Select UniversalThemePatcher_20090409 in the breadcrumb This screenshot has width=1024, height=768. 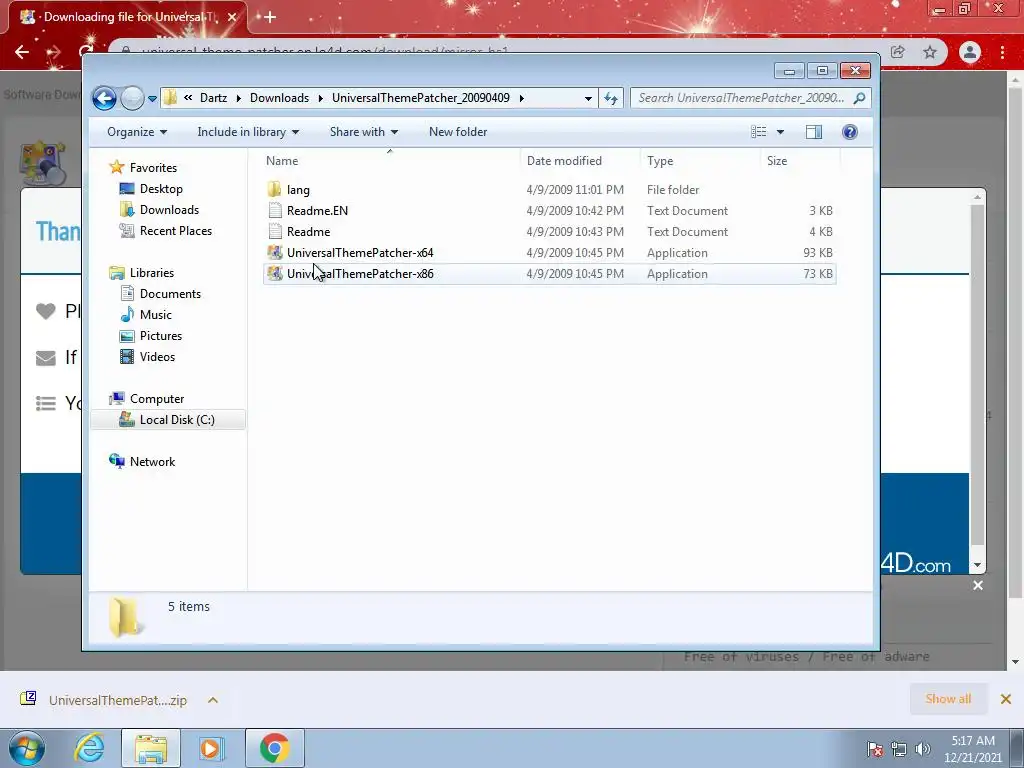point(421,98)
